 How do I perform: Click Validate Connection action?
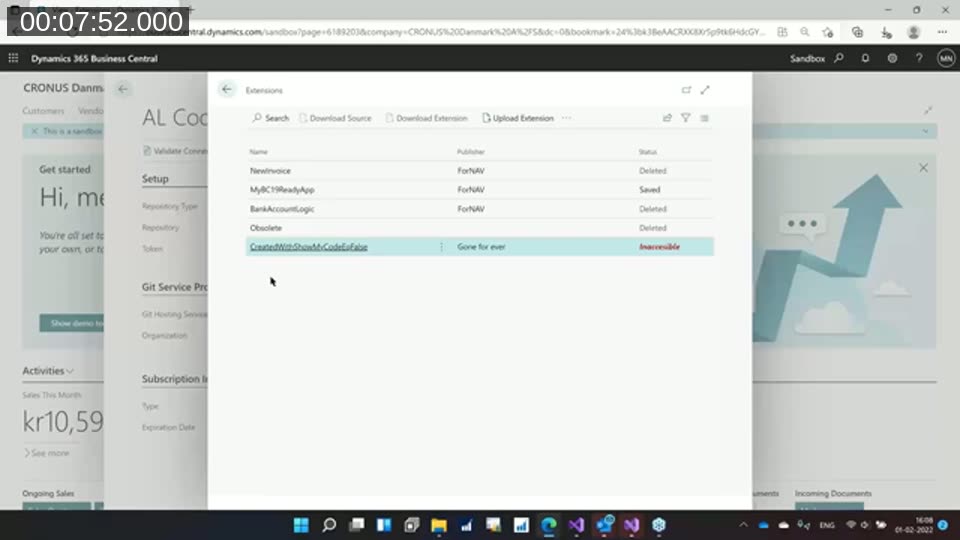pyautogui.click(x=175, y=151)
